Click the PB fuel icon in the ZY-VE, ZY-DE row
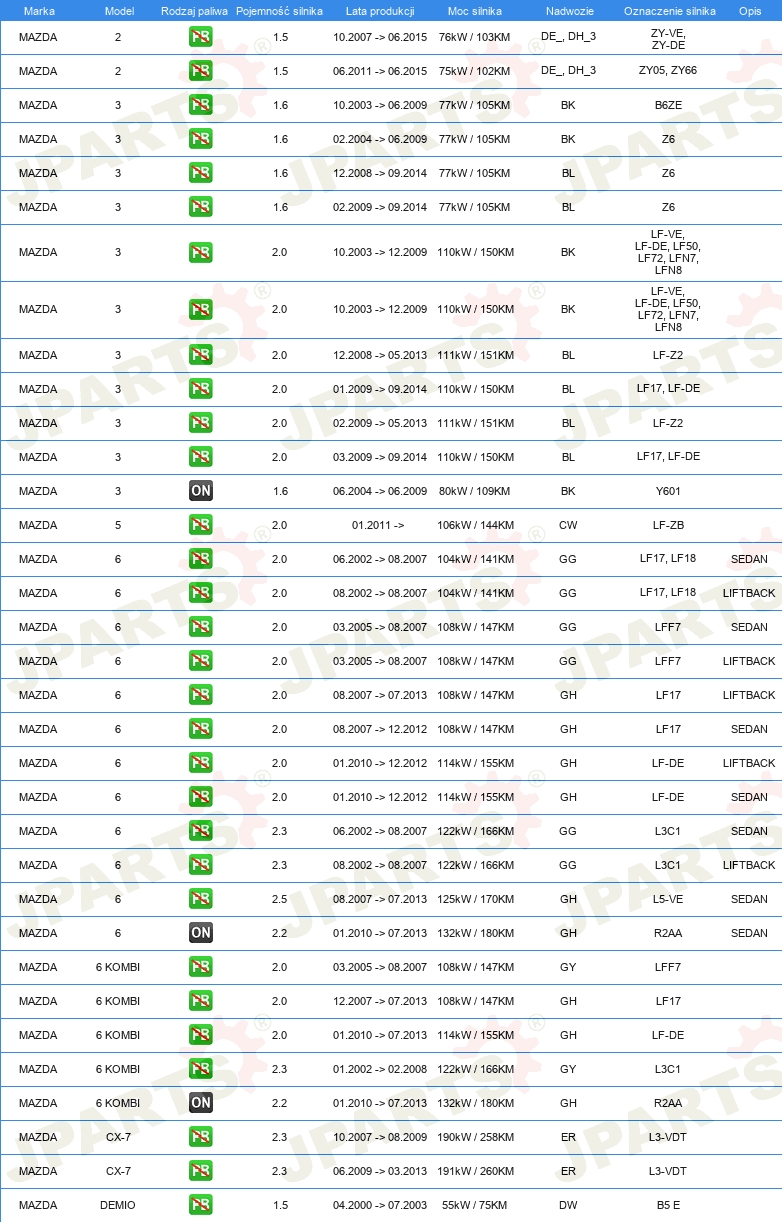 point(201,38)
